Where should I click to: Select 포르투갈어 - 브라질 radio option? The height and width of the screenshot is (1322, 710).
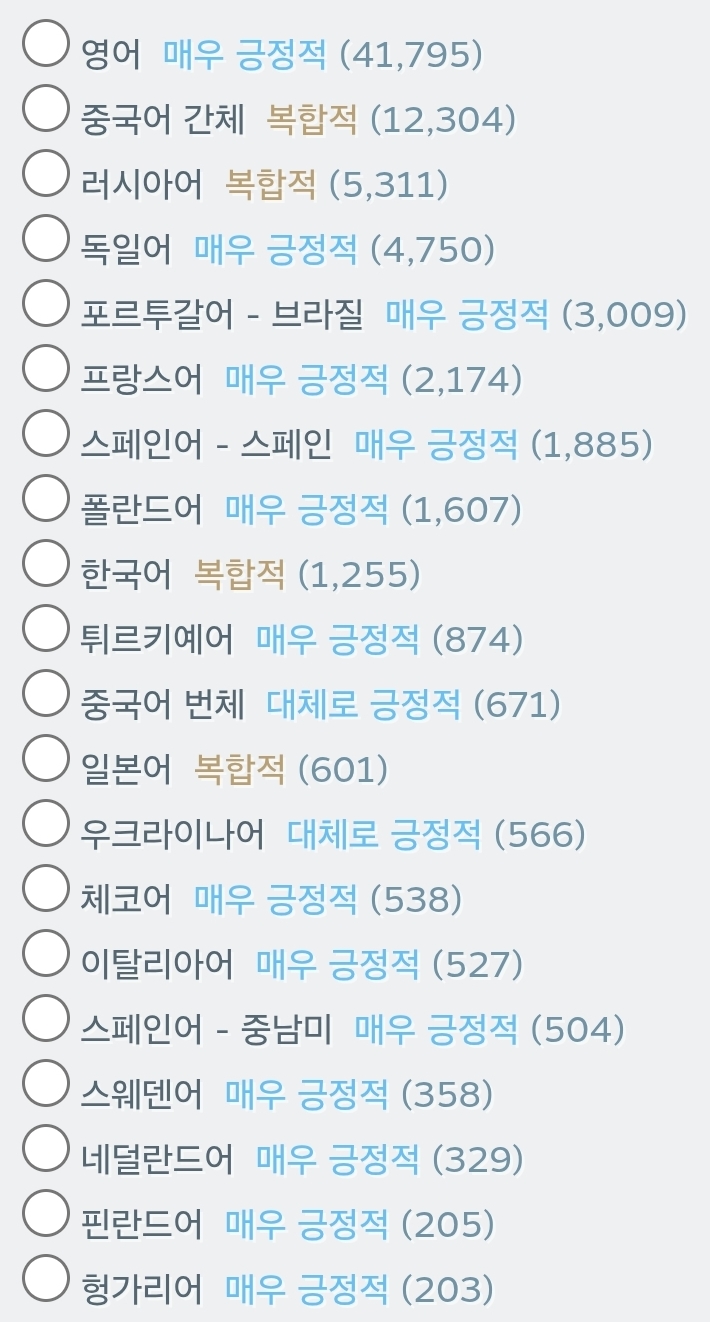45,303
